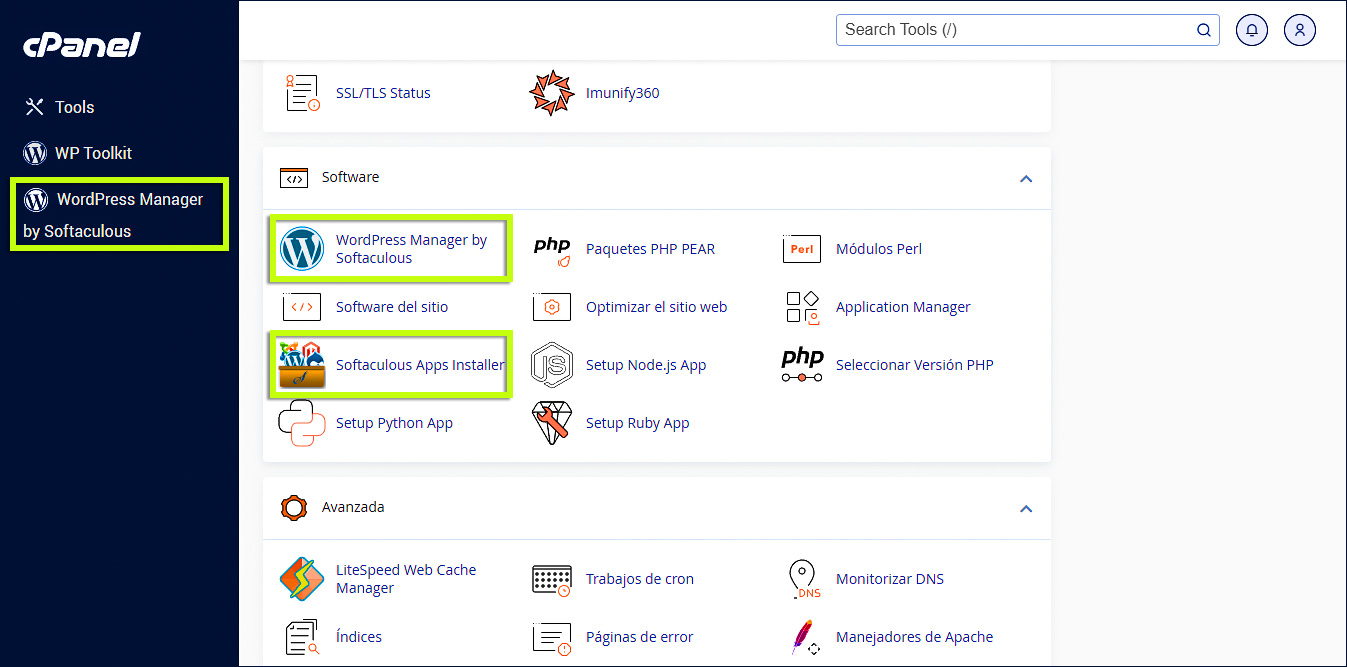Open the notifications bell
1347x667 pixels.
pyautogui.click(x=1252, y=30)
